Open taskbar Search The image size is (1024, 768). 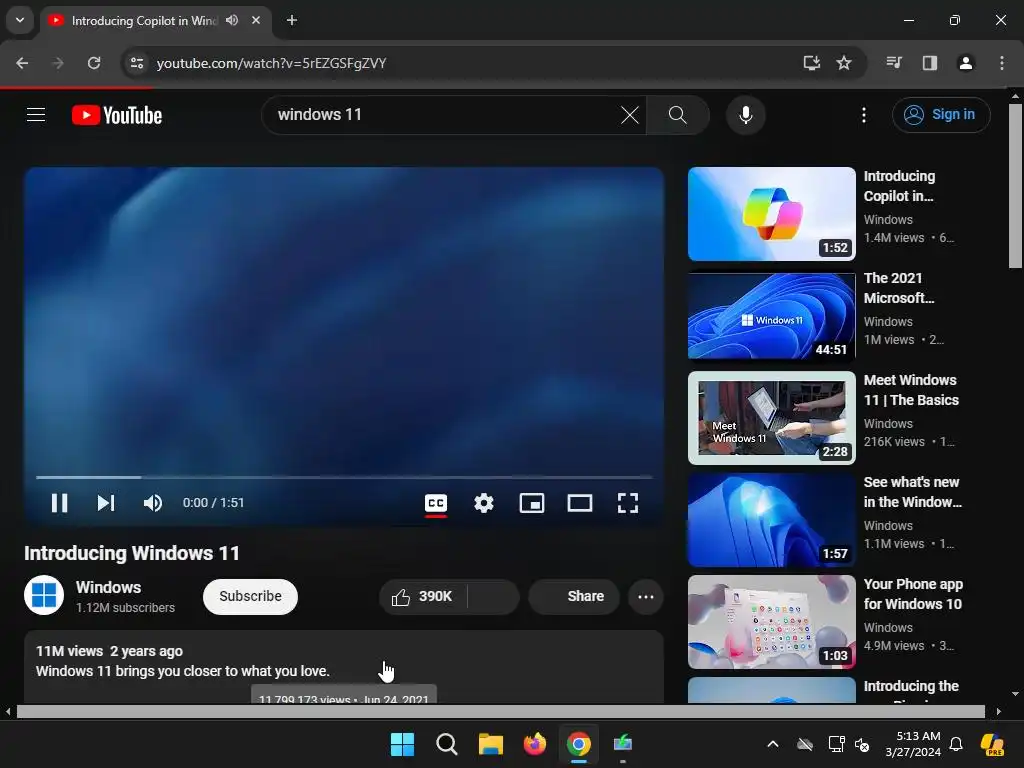447,744
